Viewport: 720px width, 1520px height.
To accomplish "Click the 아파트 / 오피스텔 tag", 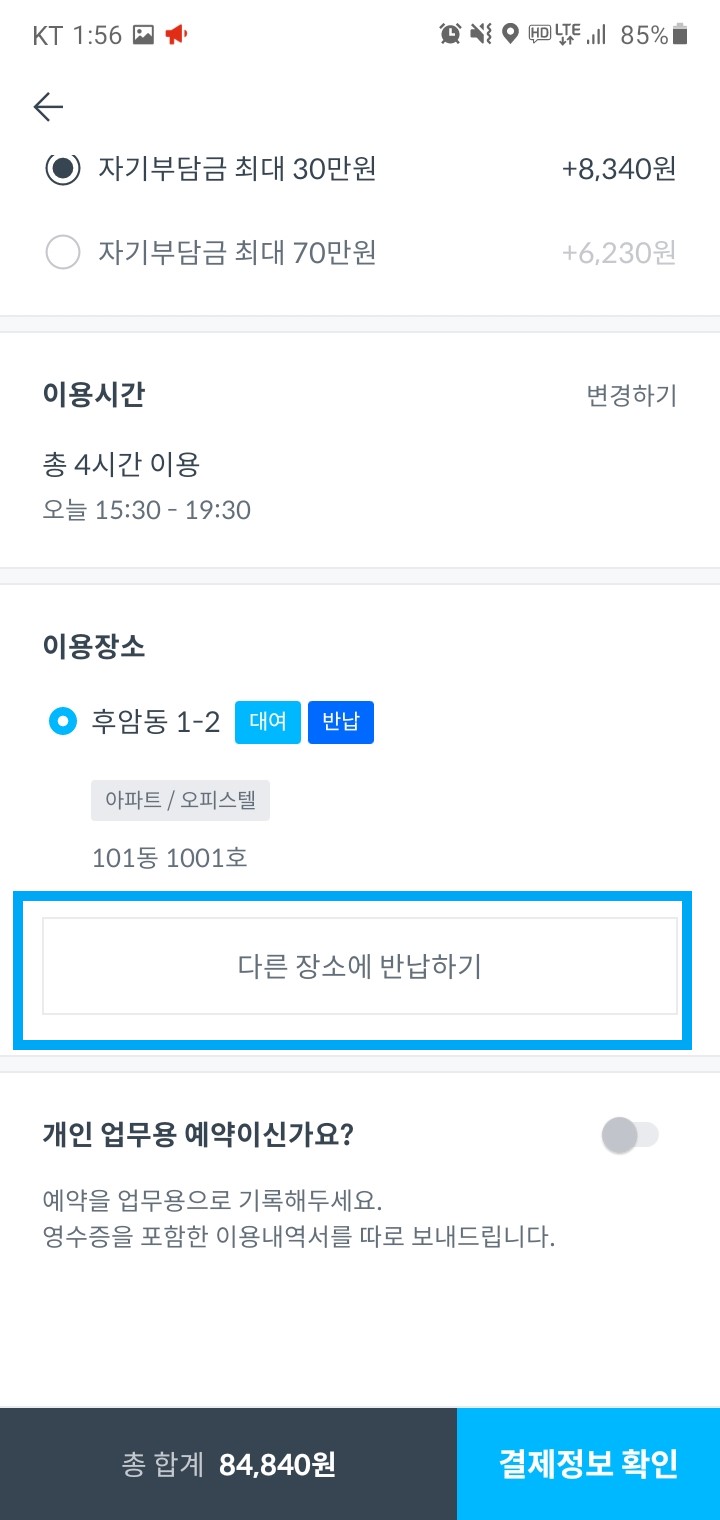I will pos(180,800).
